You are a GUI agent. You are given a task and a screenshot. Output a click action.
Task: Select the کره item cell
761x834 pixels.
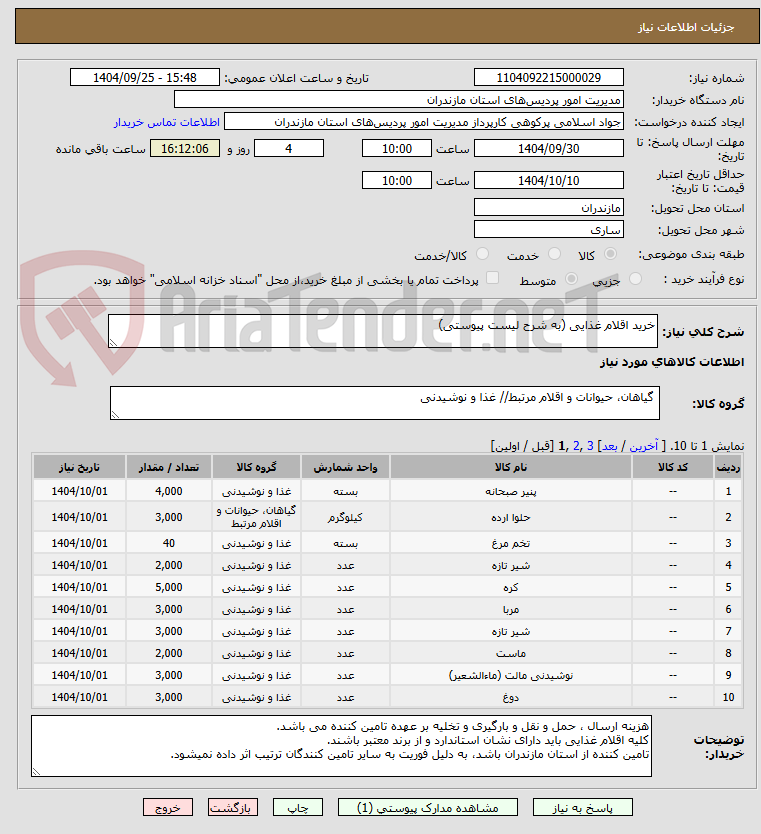pos(511,587)
